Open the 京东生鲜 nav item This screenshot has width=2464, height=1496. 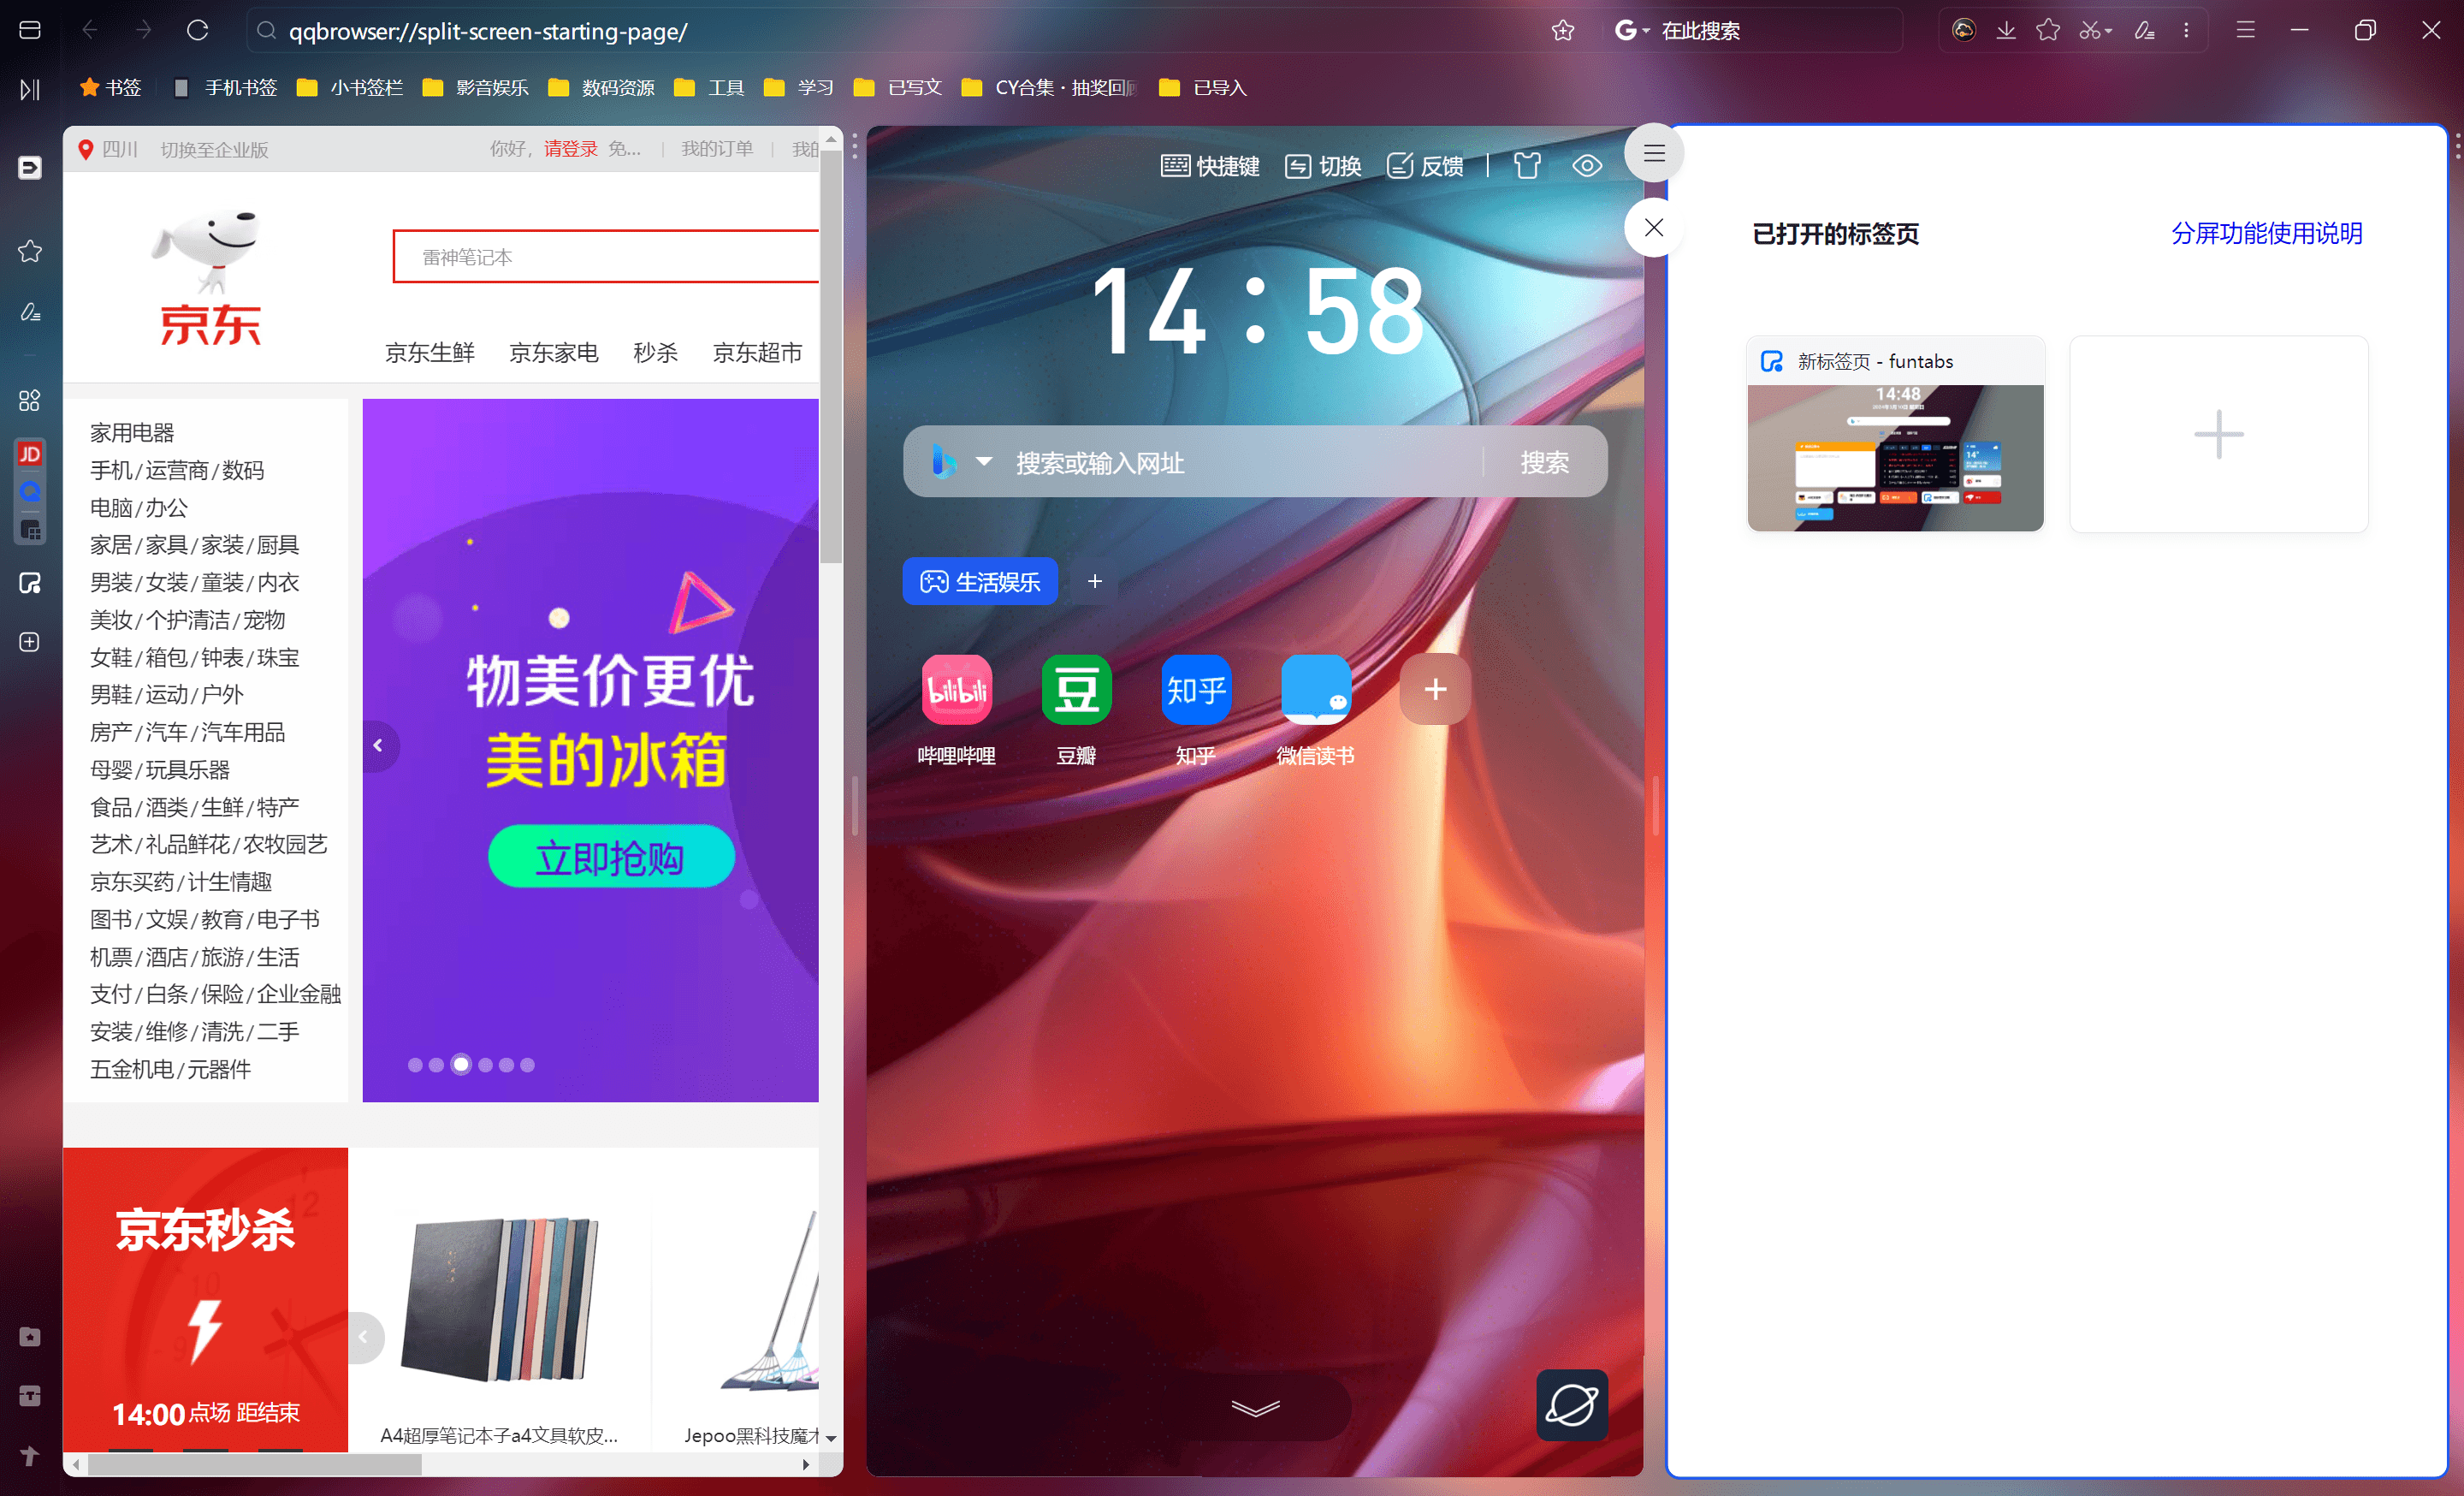tap(430, 352)
